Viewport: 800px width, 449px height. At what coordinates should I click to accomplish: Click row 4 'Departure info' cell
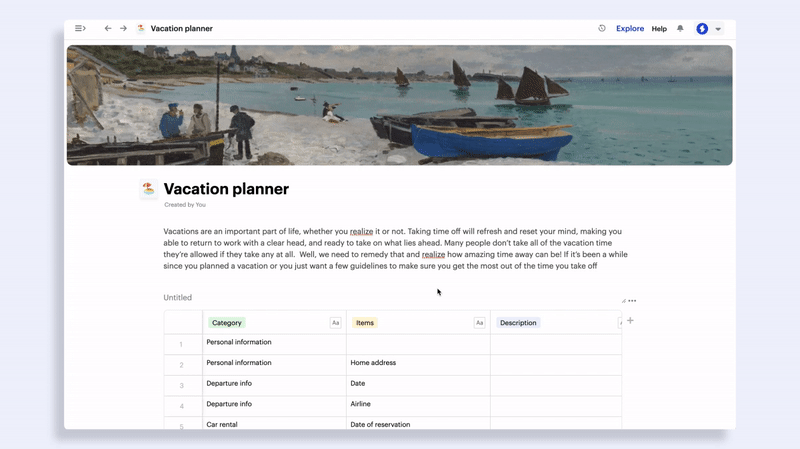[274, 406]
